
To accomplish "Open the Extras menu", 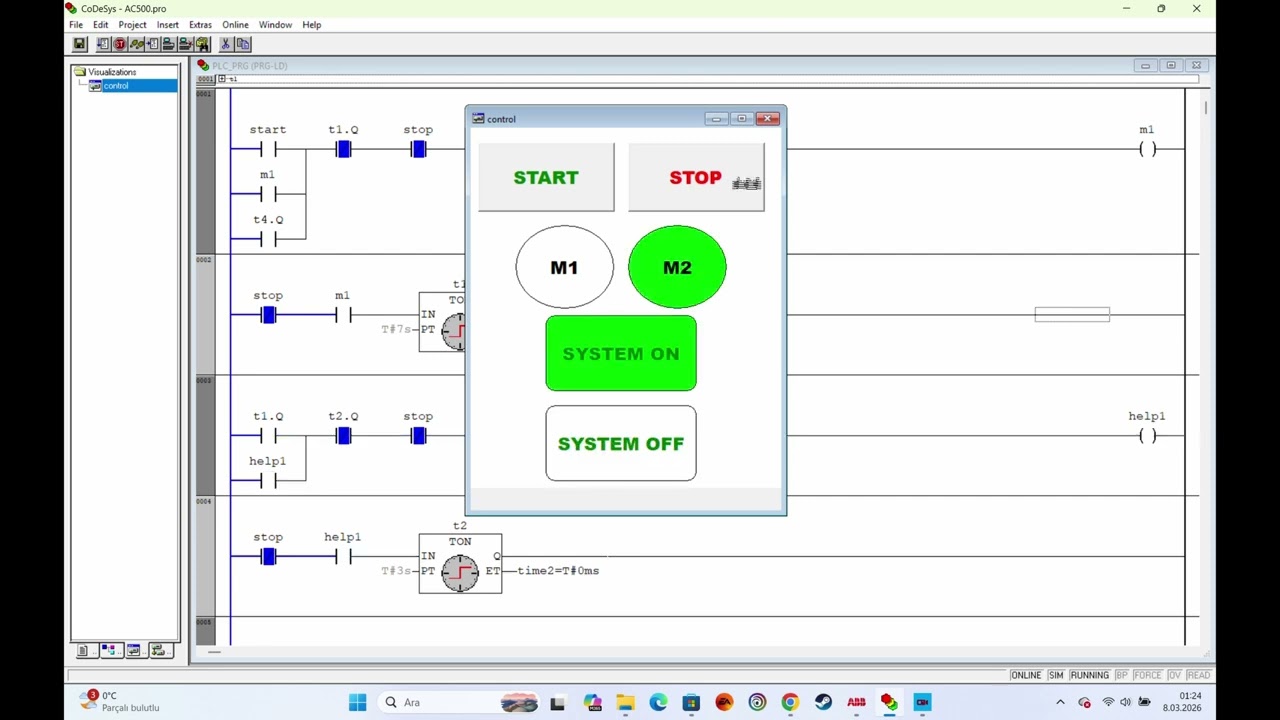I will [200, 25].
